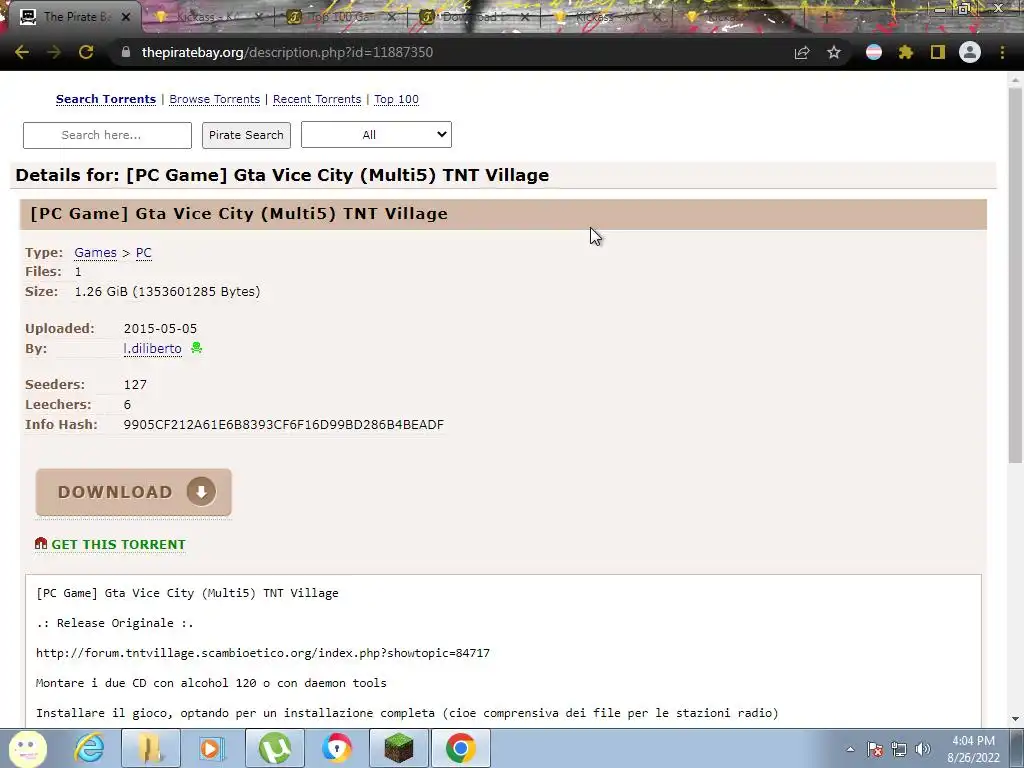This screenshot has width=1024, height=768.
Task: Bookmark this page with the star
Action: tap(834, 52)
